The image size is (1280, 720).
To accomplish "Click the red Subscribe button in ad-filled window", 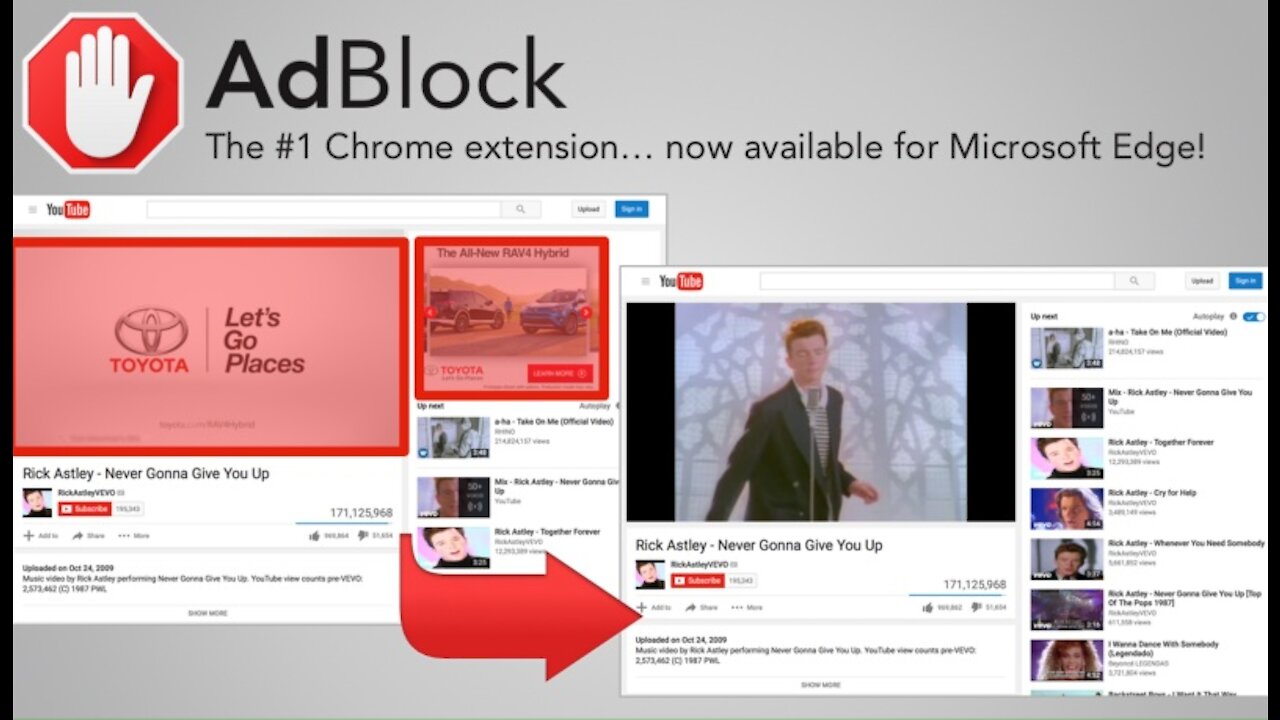I will coord(85,508).
